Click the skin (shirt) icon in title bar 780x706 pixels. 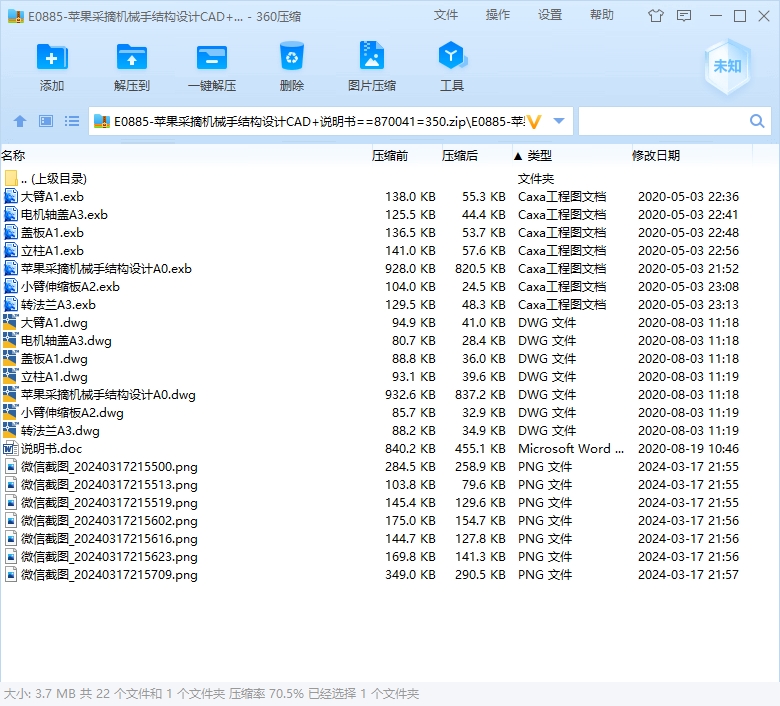point(656,16)
